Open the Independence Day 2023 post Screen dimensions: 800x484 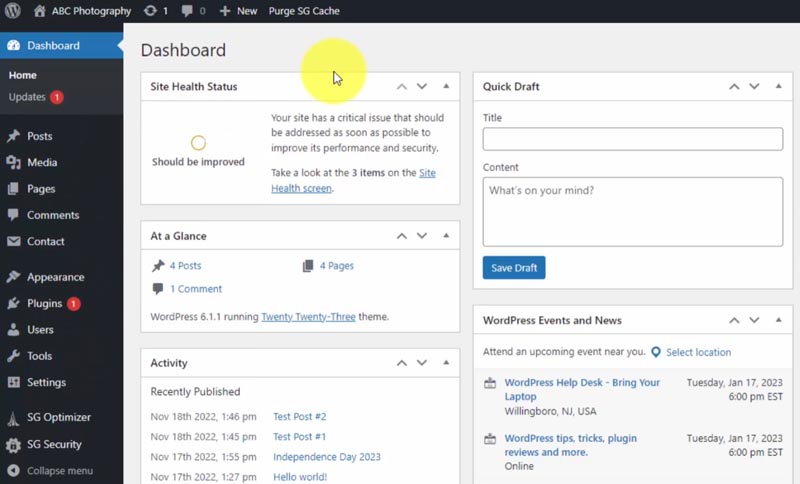[327, 457]
